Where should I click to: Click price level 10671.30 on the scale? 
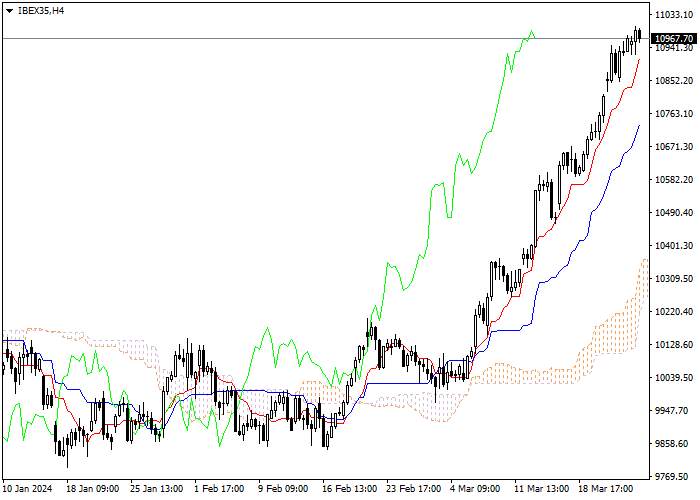[674, 147]
